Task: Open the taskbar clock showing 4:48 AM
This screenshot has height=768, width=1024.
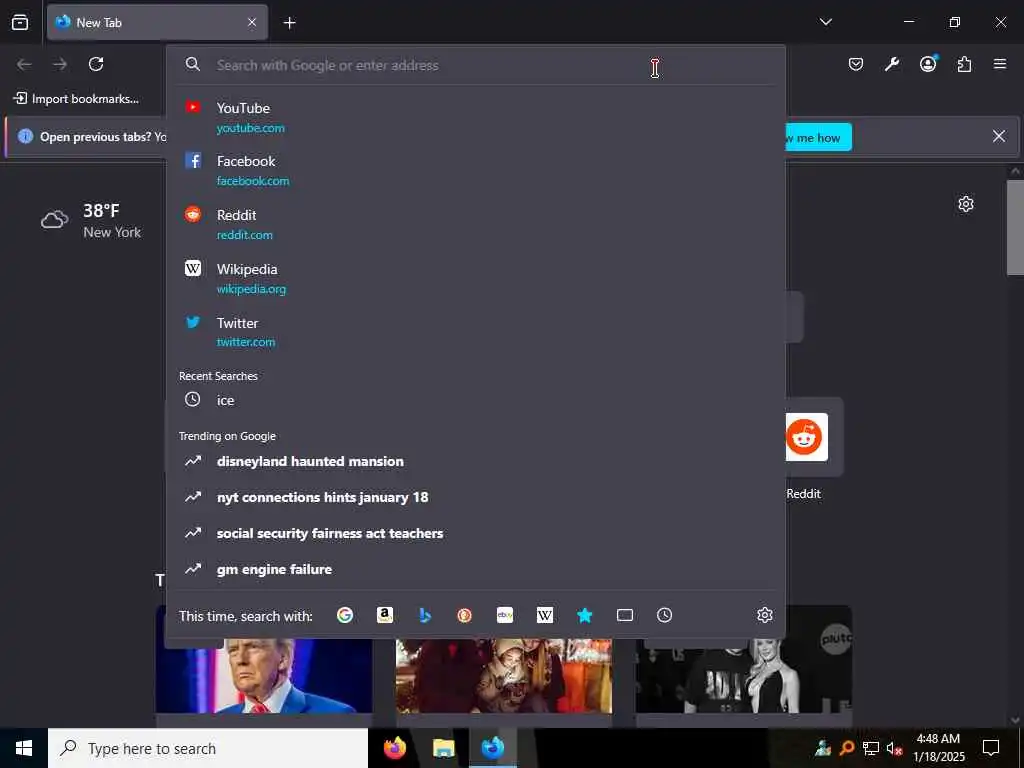Action: pos(938,748)
